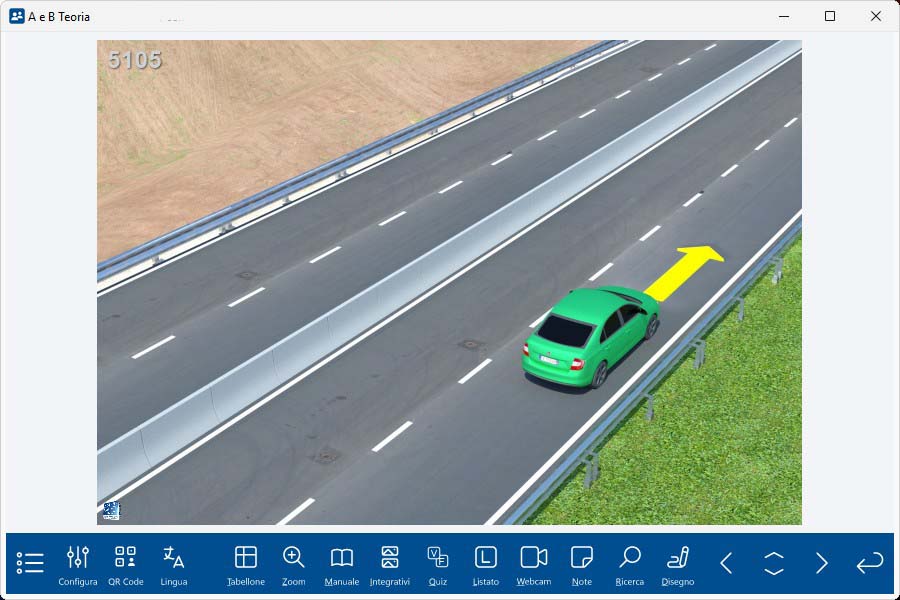Open Integrativi supplementary images
This screenshot has height=600, width=900.
[390, 565]
